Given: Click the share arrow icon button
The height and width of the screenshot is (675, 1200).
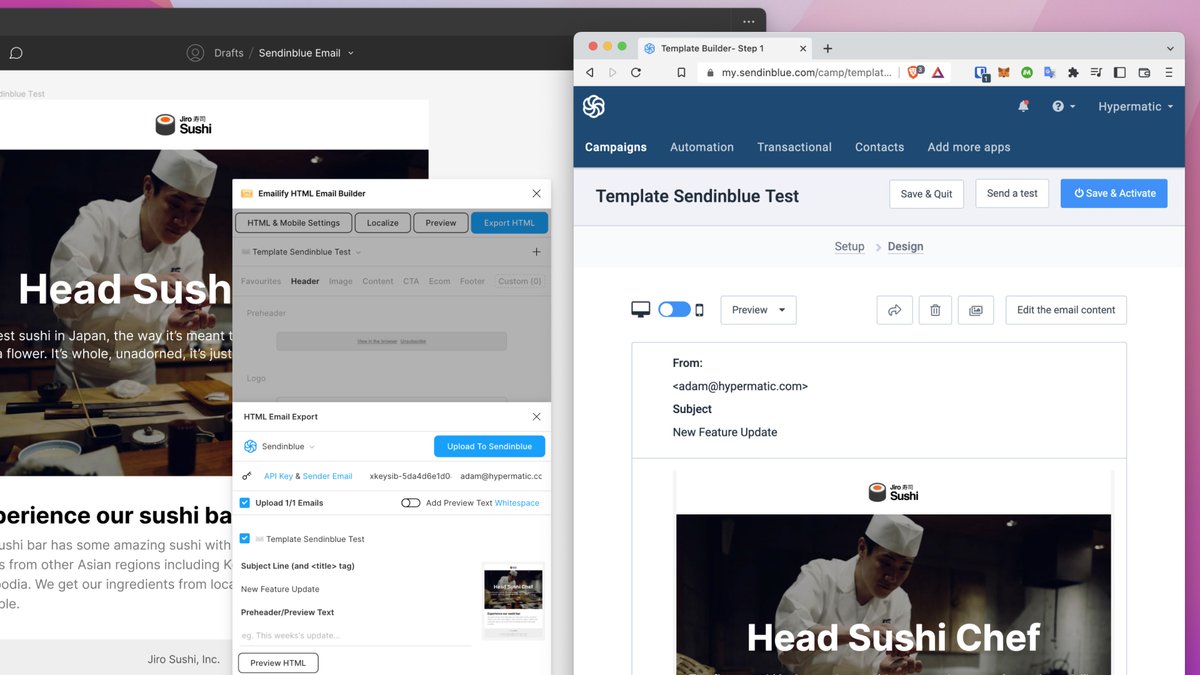Looking at the screenshot, I should pos(895,310).
